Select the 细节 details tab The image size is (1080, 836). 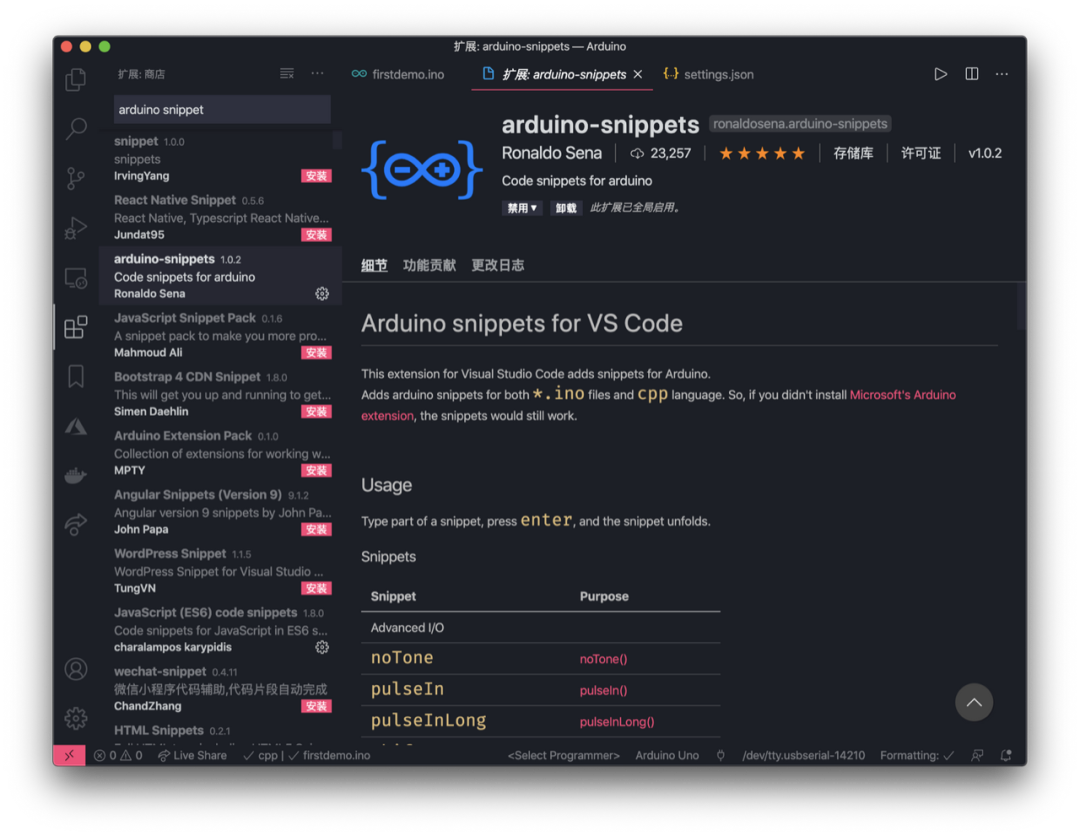pos(374,265)
